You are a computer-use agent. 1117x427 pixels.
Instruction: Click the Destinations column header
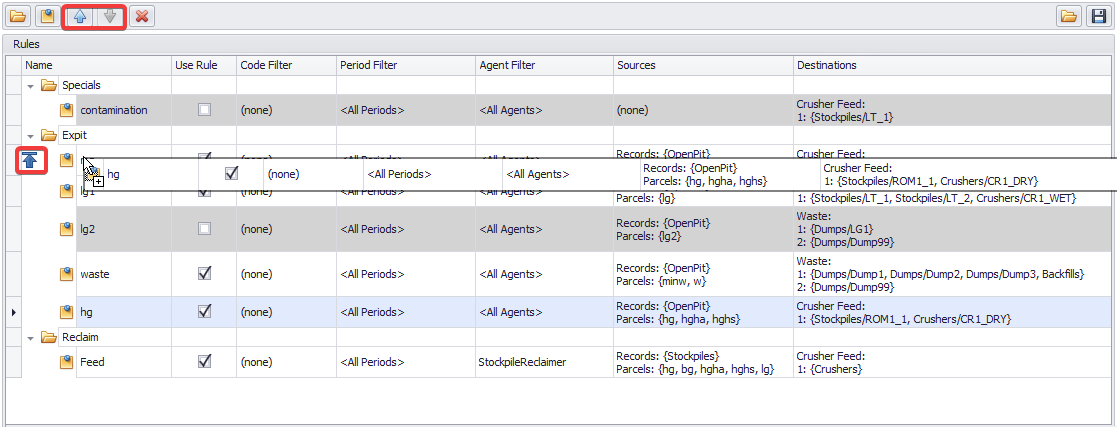[x=826, y=65]
